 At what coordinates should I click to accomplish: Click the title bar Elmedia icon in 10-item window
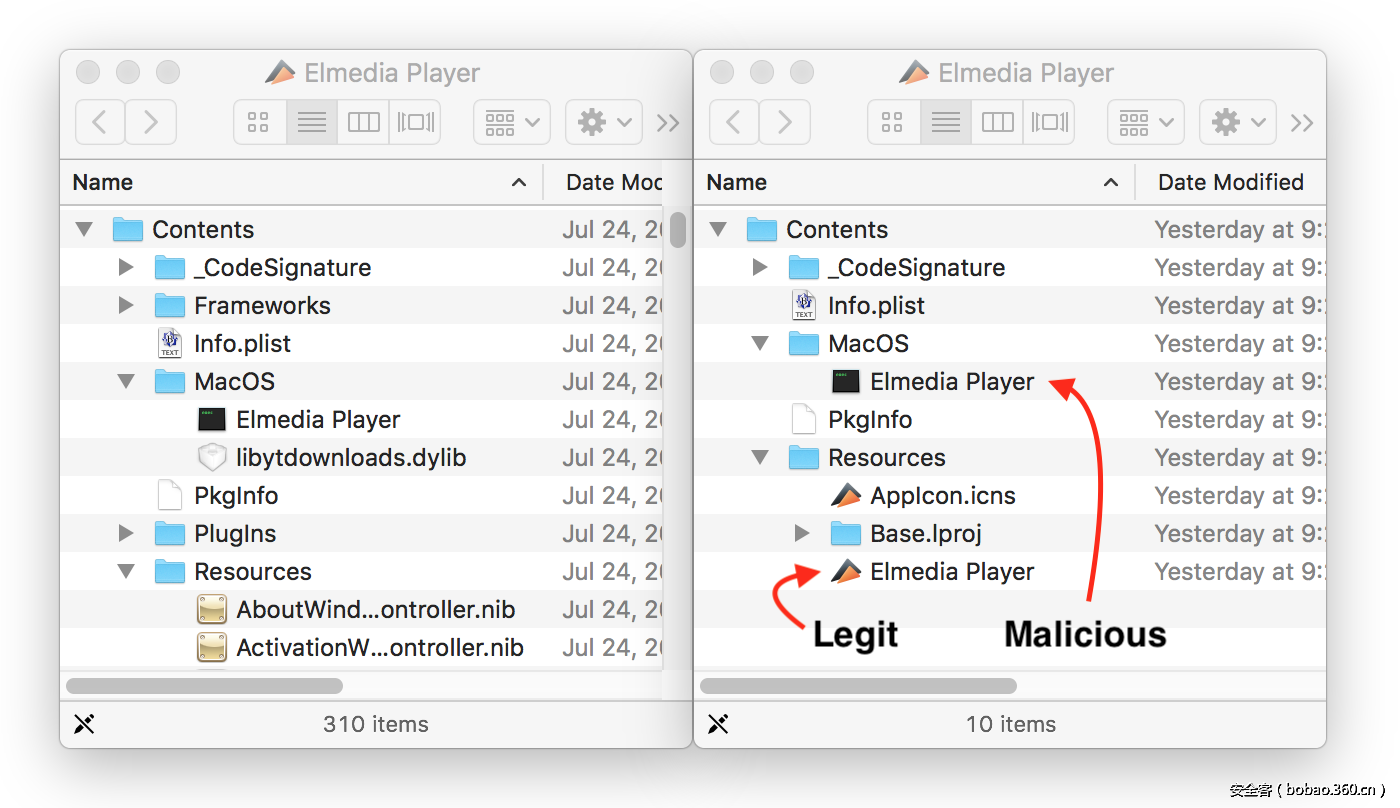[x=914, y=73]
